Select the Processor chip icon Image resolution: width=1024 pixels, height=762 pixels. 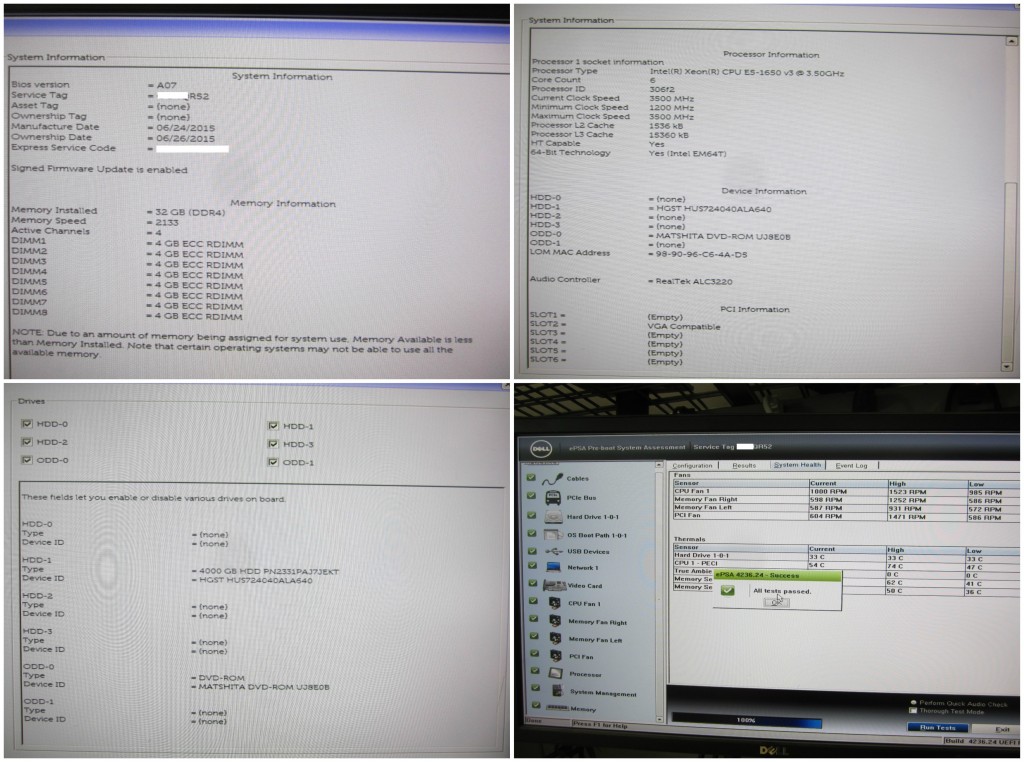tap(556, 673)
